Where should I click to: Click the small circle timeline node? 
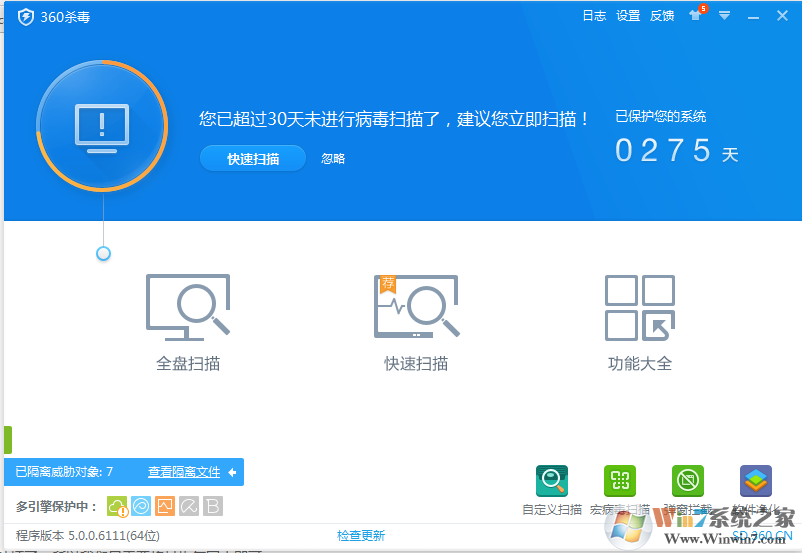coord(103,253)
